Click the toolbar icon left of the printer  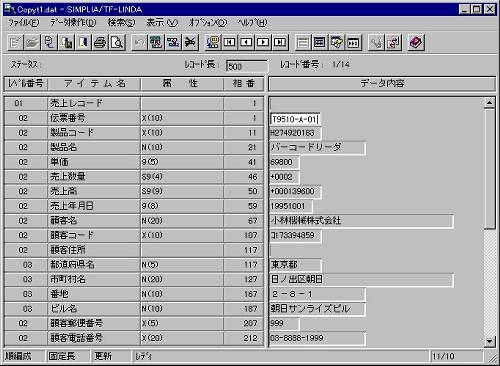83,42
